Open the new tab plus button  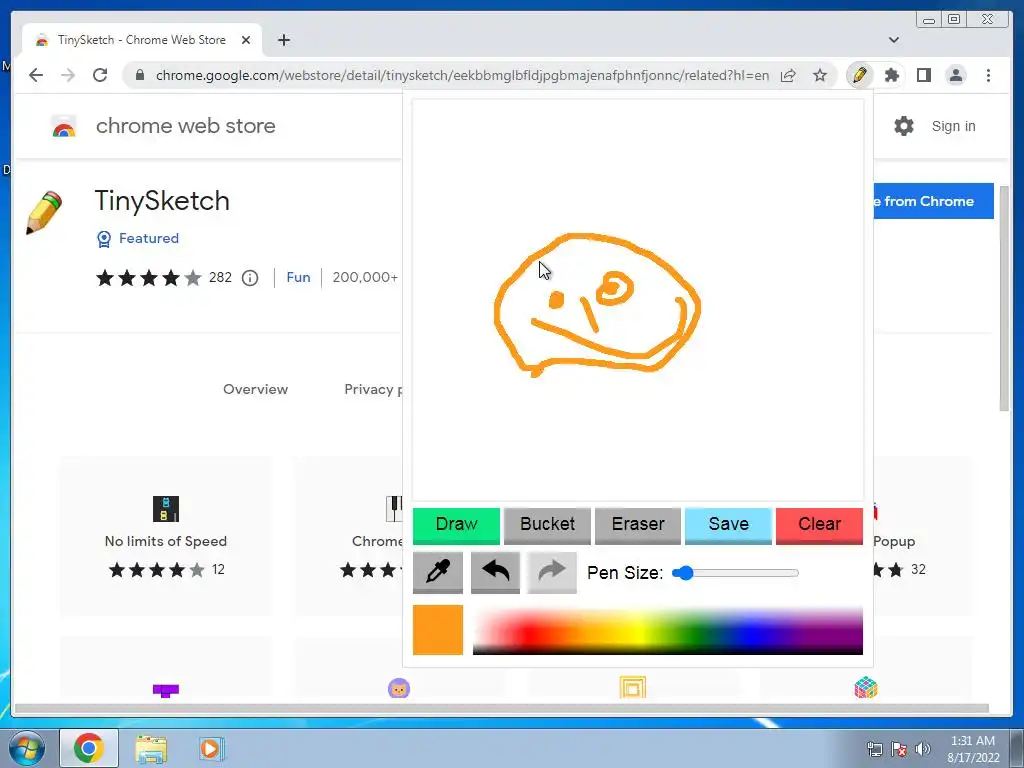point(283,40)
